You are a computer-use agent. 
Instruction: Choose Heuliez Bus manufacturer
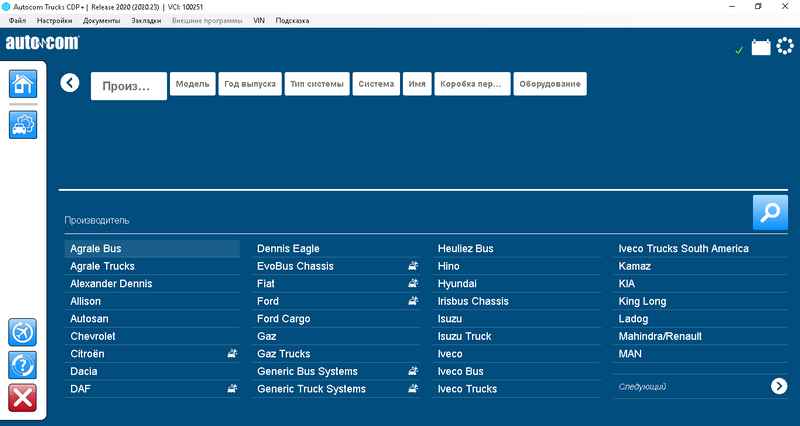(517, 248)
